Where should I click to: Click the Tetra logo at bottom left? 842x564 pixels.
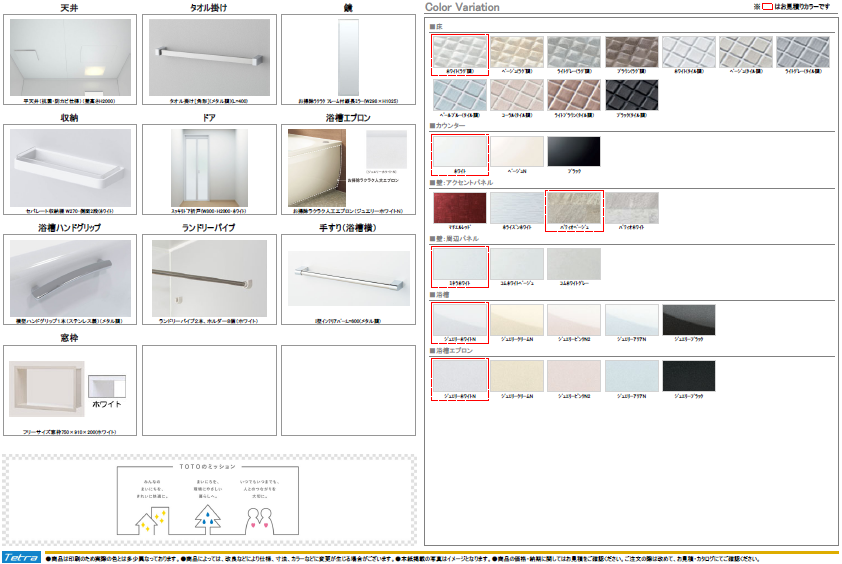point(20,557)
